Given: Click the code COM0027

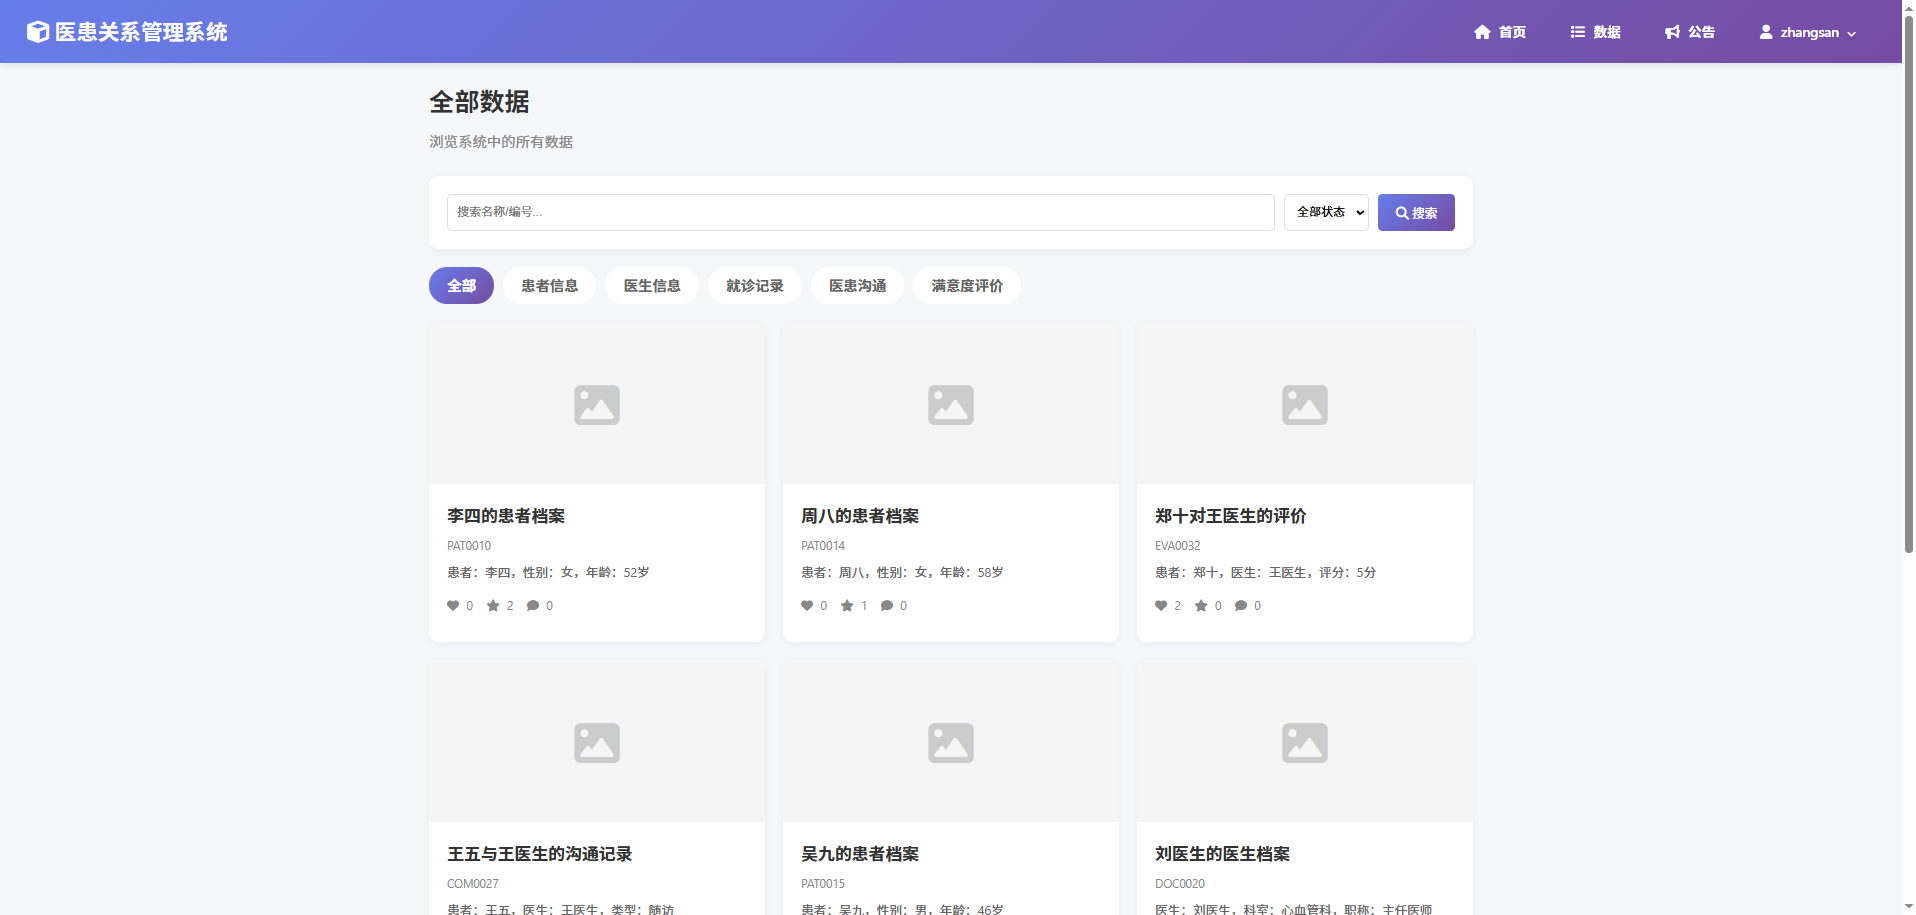Looking at the screenshot, I should coord(473,884).
